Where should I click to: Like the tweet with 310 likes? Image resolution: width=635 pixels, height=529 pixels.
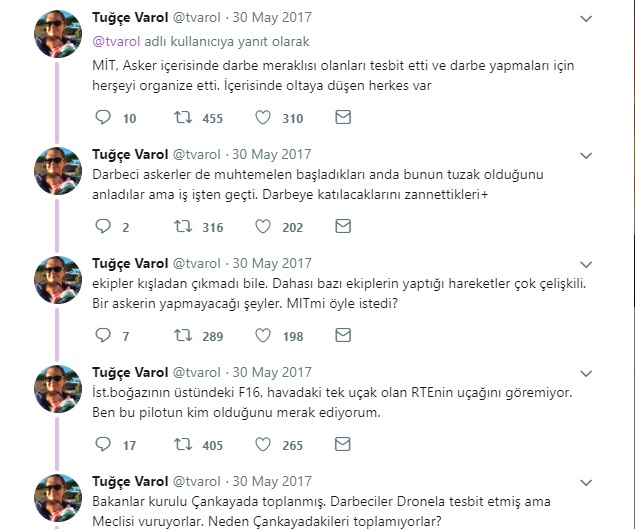coord(263,117)
